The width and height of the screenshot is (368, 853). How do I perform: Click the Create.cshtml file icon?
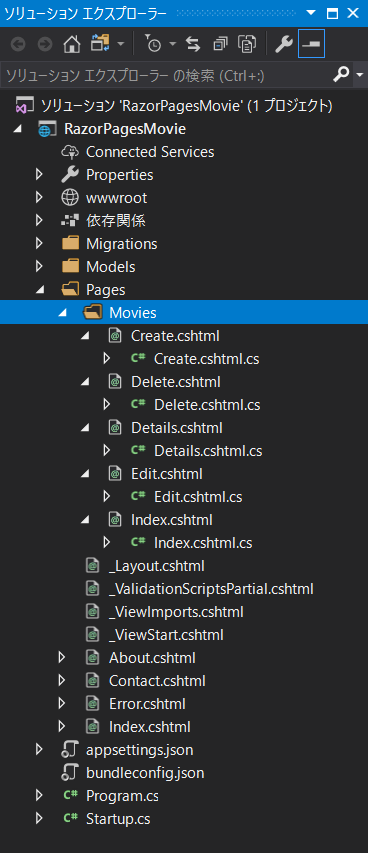[x=115, y=336]
